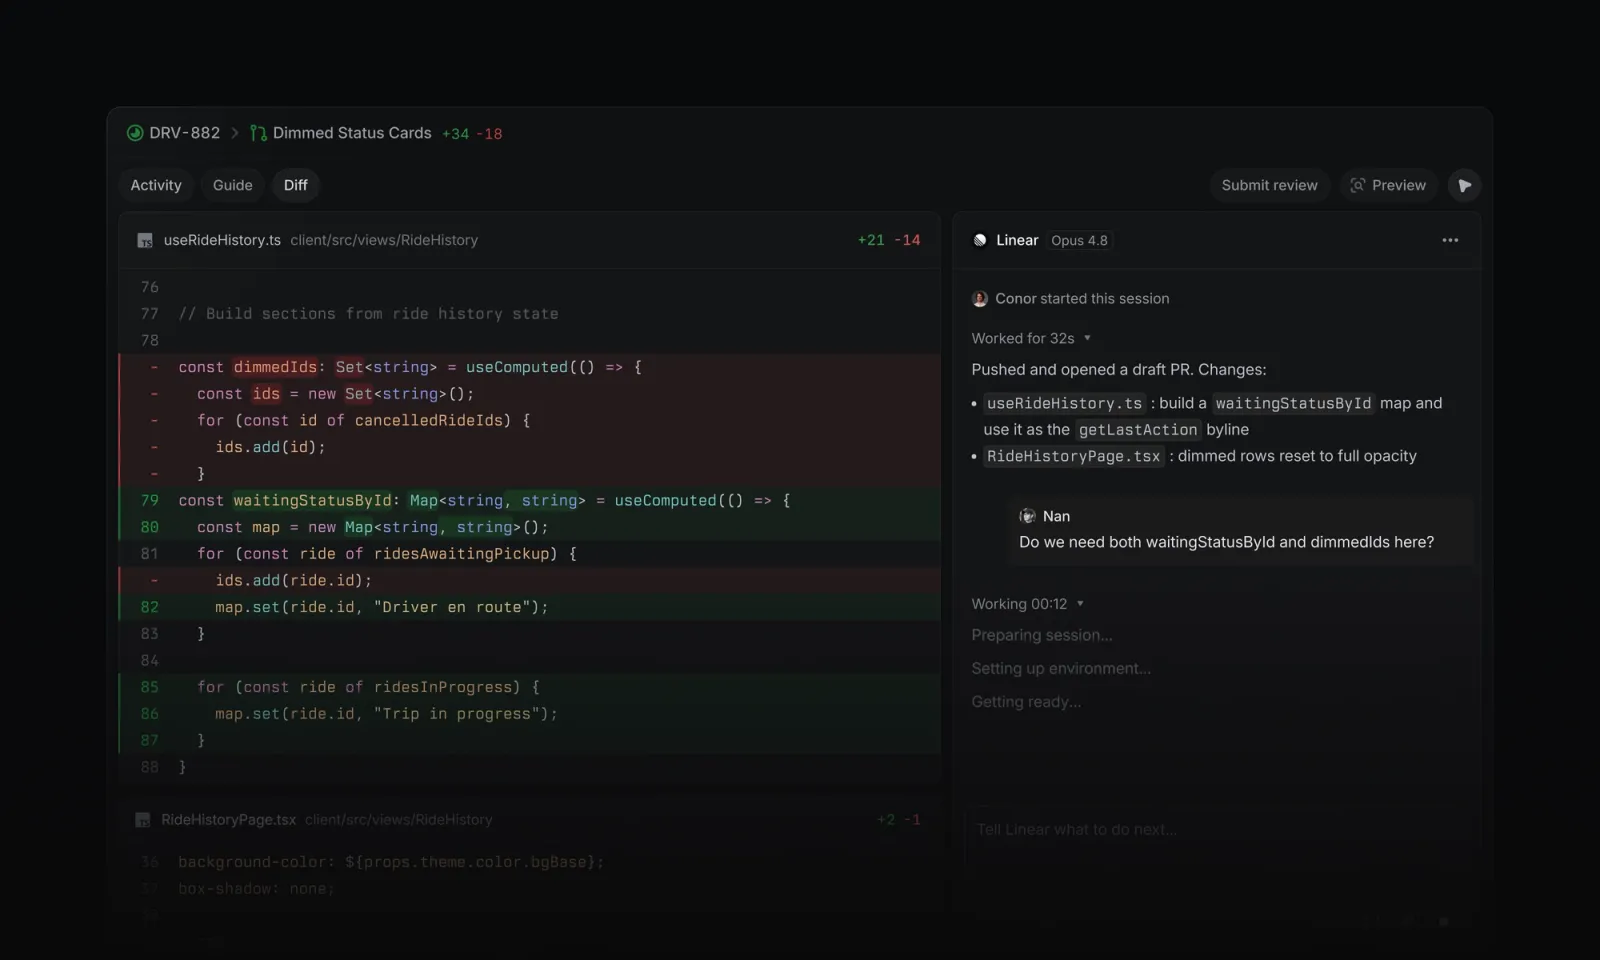Click the +34 -18 total change count
1600x960 pixels.
coord(472,134)
